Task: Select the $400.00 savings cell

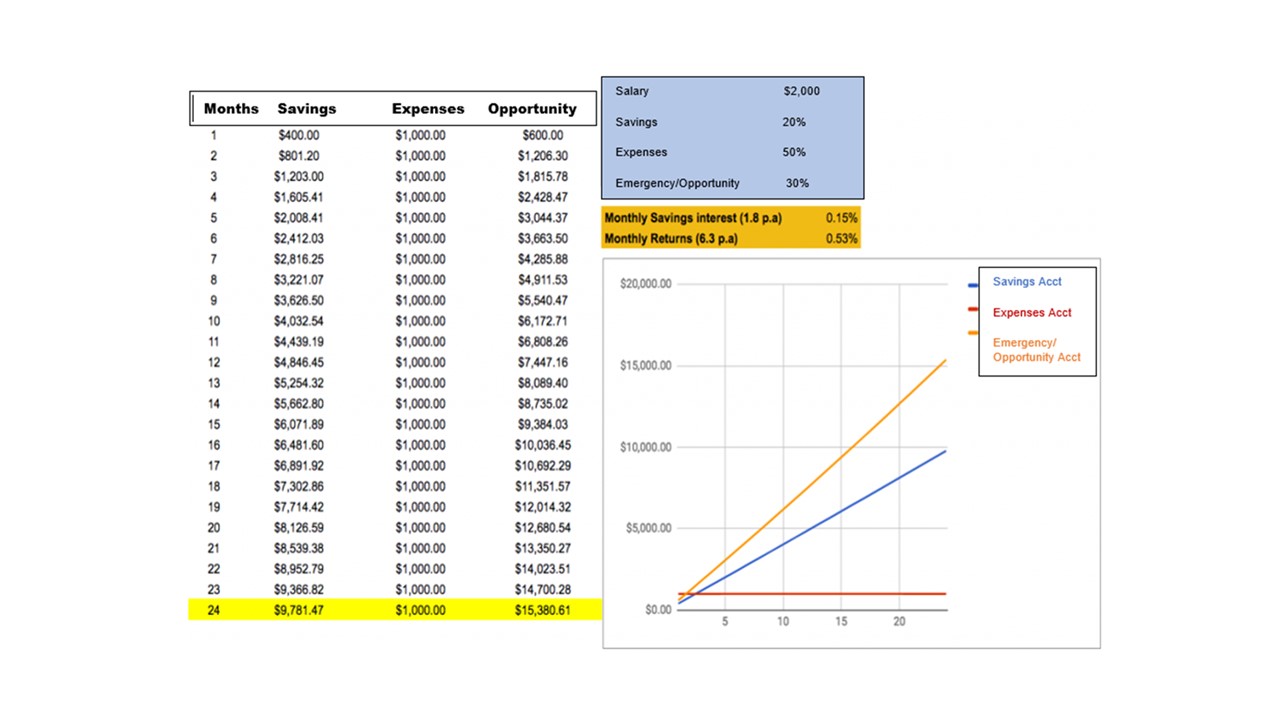Action: [299, 135]
